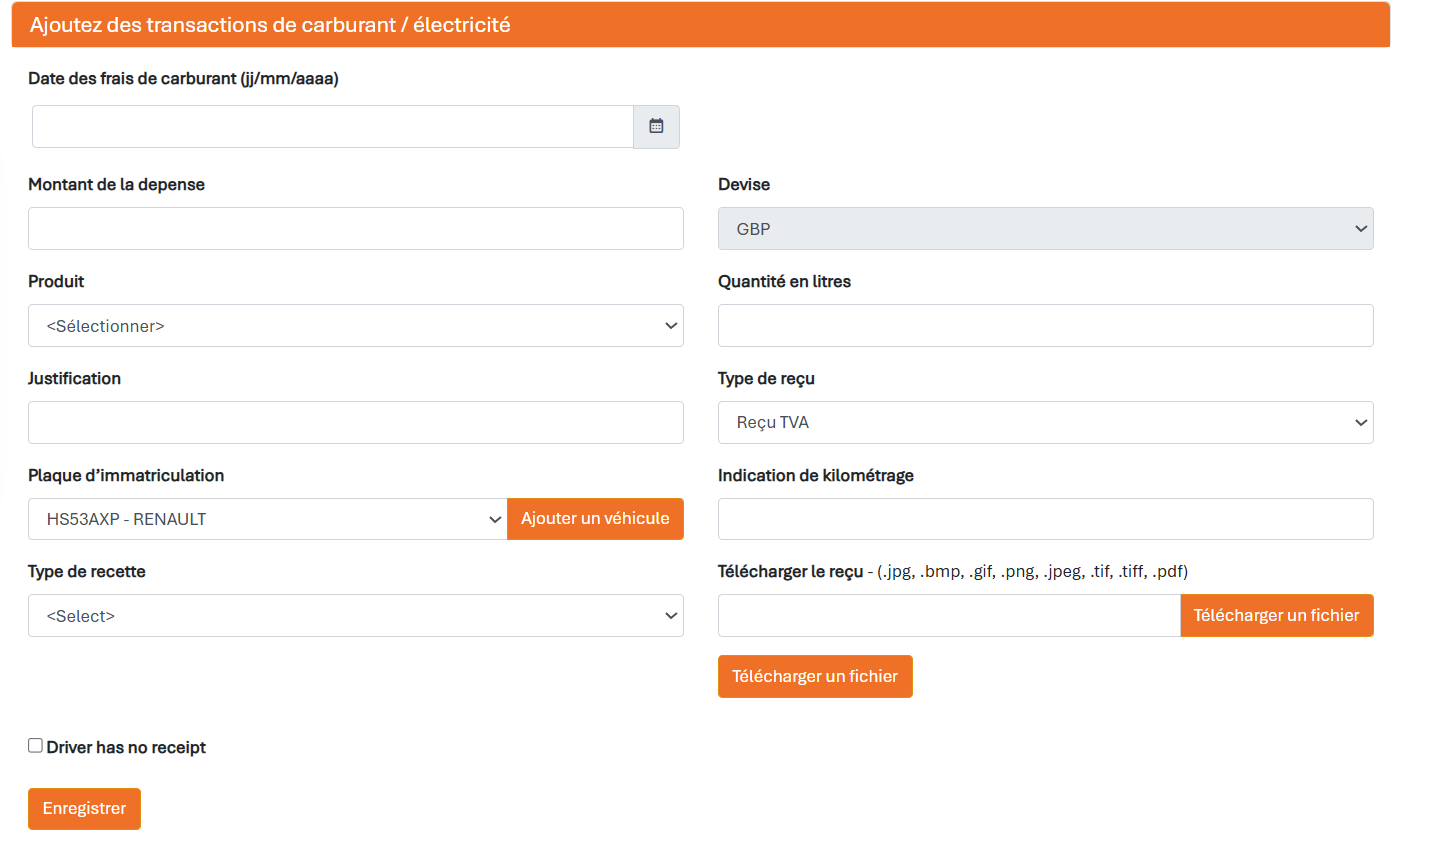Expand the Type de recette dropdown

coord(356,616)
